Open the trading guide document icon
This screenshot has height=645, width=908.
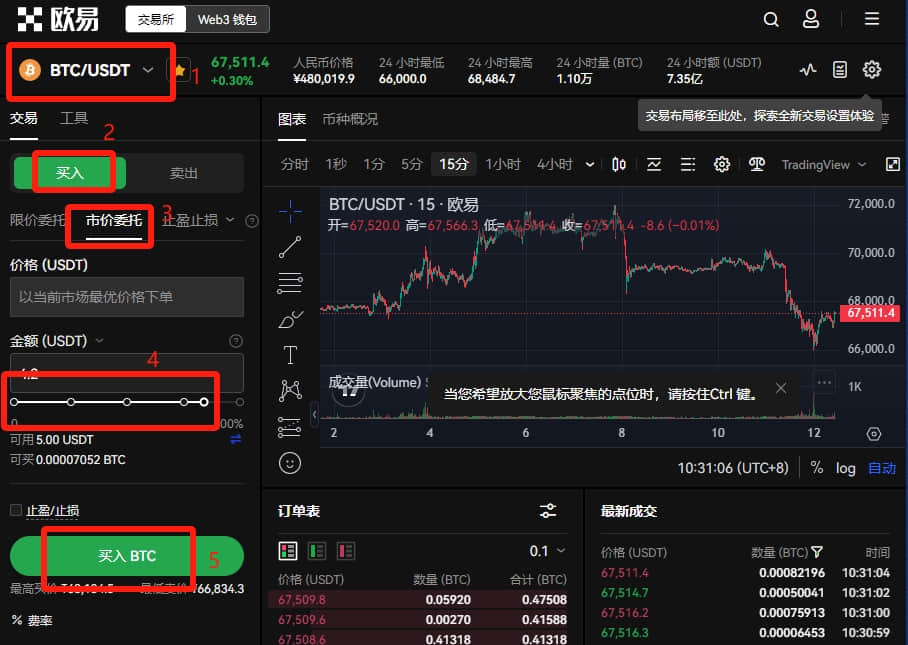point(840,70)
